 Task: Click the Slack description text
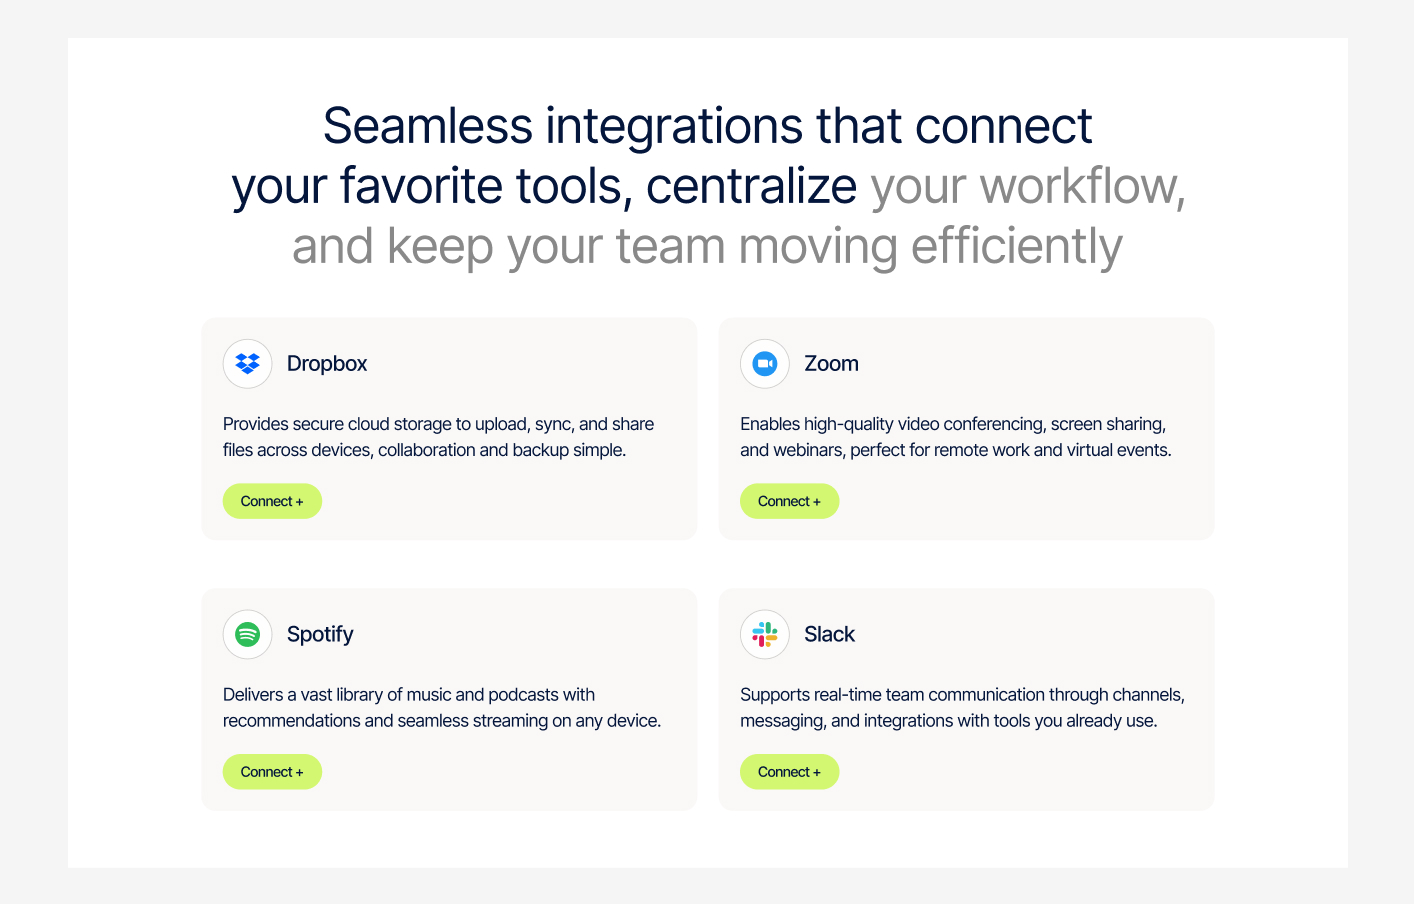pyautogui.click(x=962, y=707)
